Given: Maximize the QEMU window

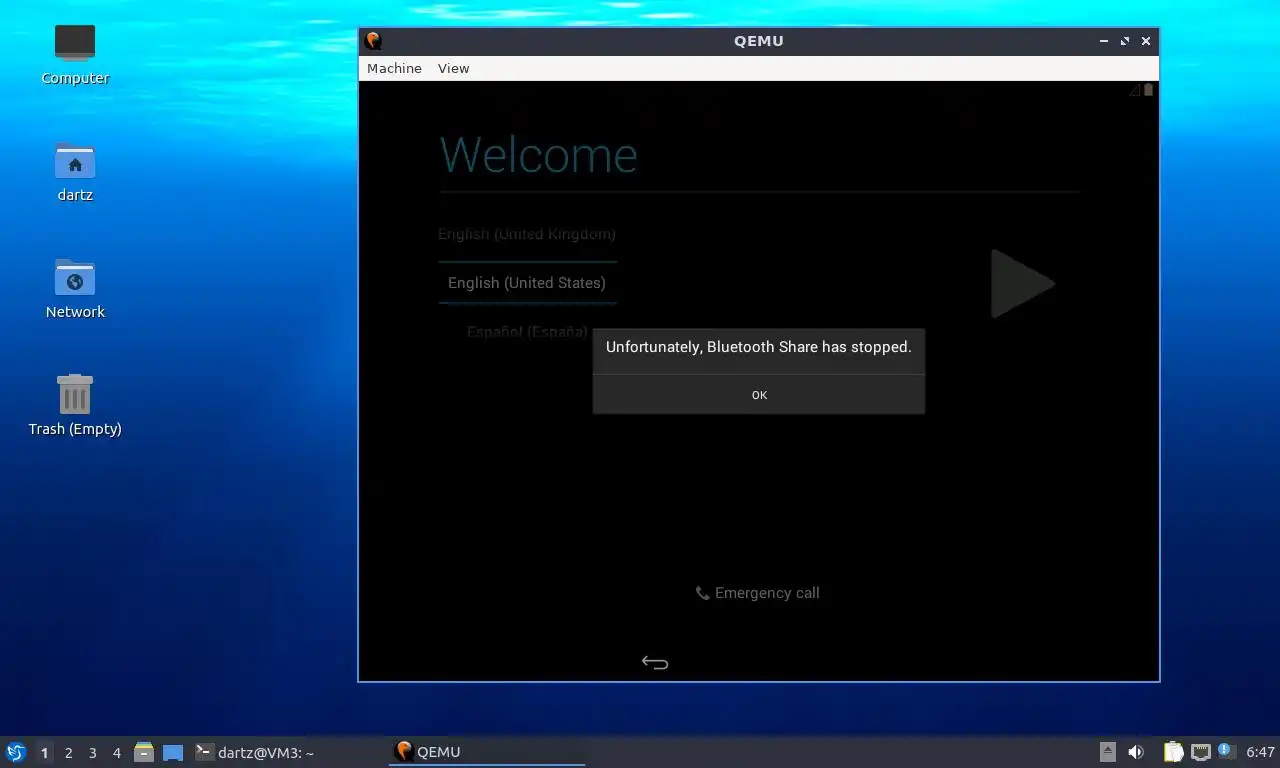Looking at the screenshot, I should (x=1125, y=41).
